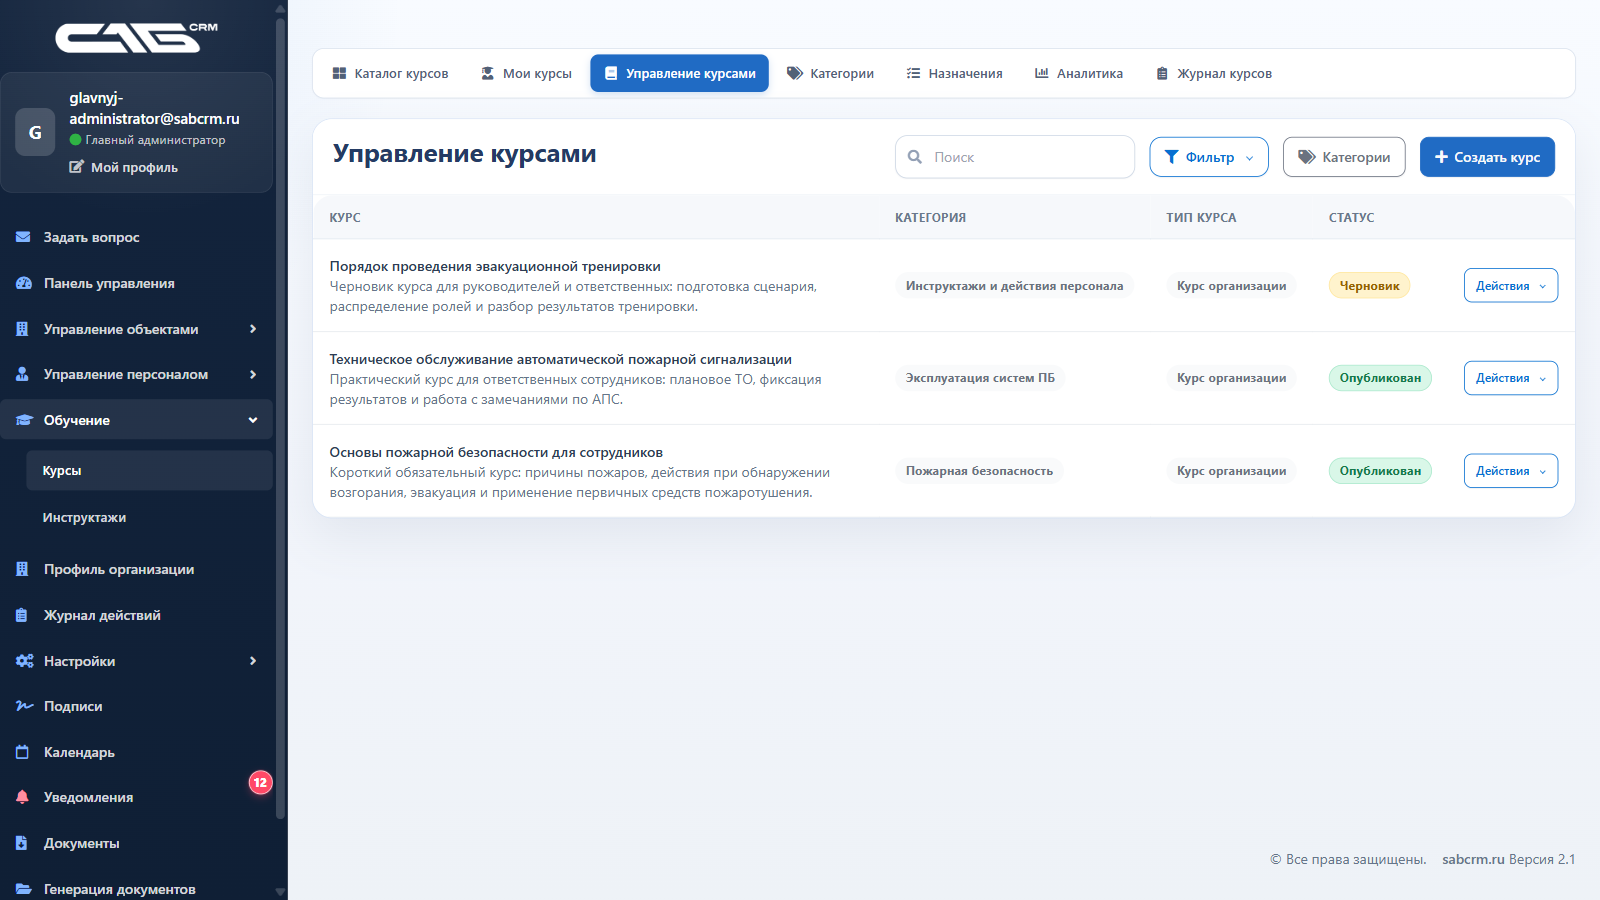Click the chart icon on Аналитика tab

coord(1041,73)
